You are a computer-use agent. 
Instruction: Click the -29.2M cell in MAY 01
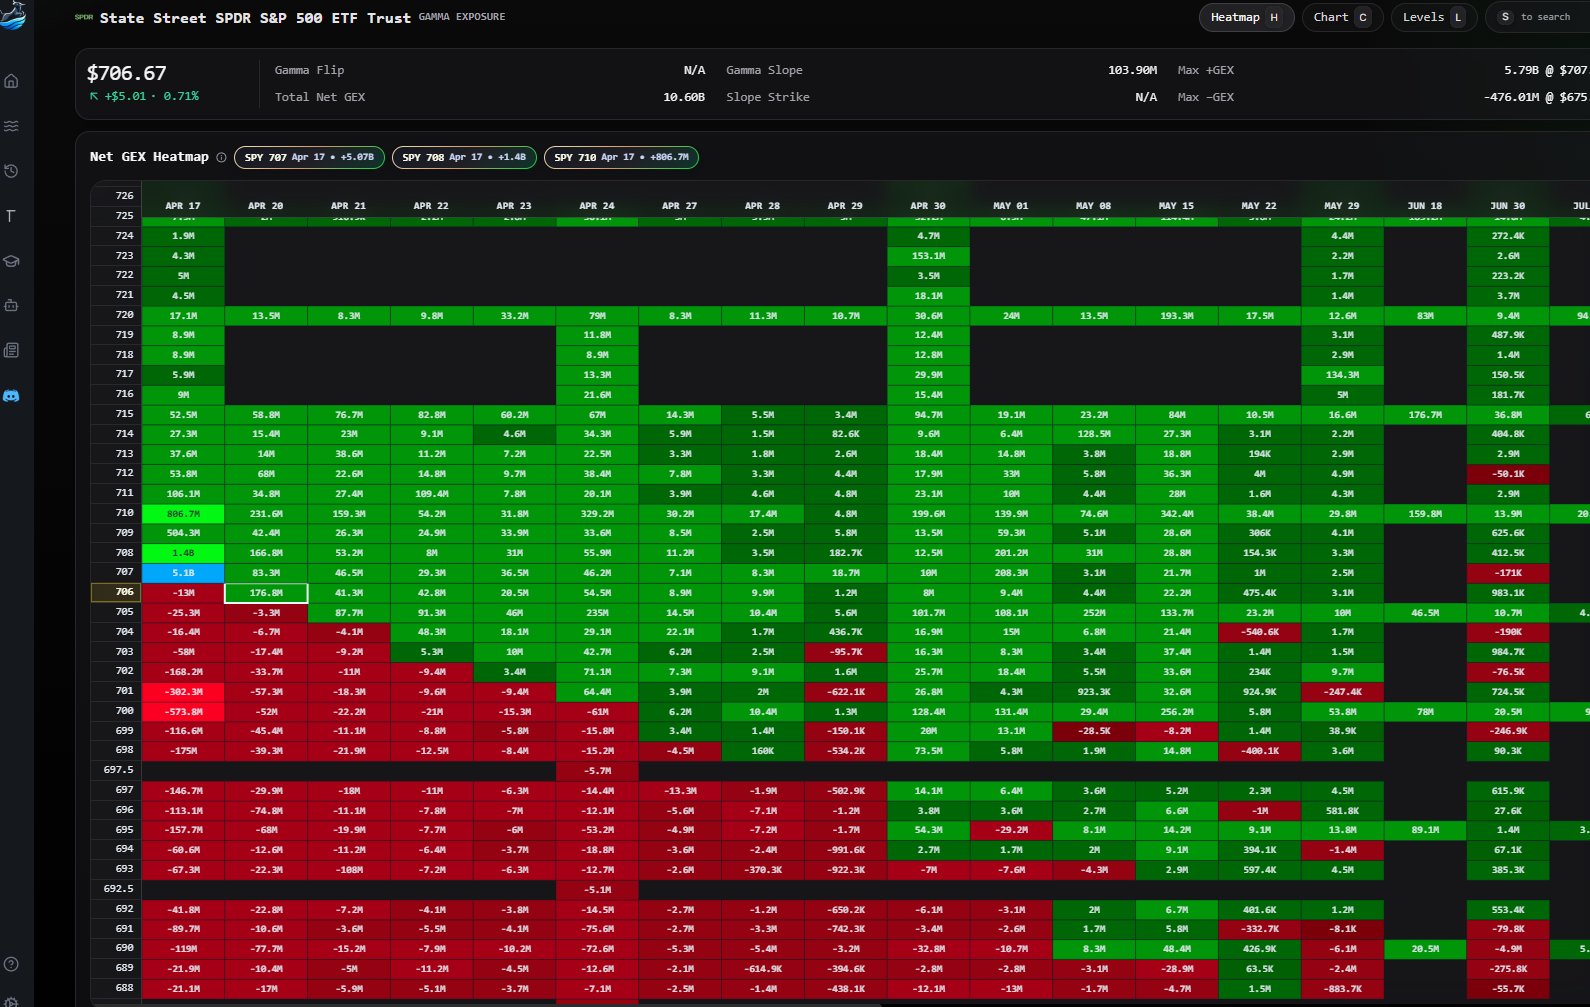coord(1011,830)
